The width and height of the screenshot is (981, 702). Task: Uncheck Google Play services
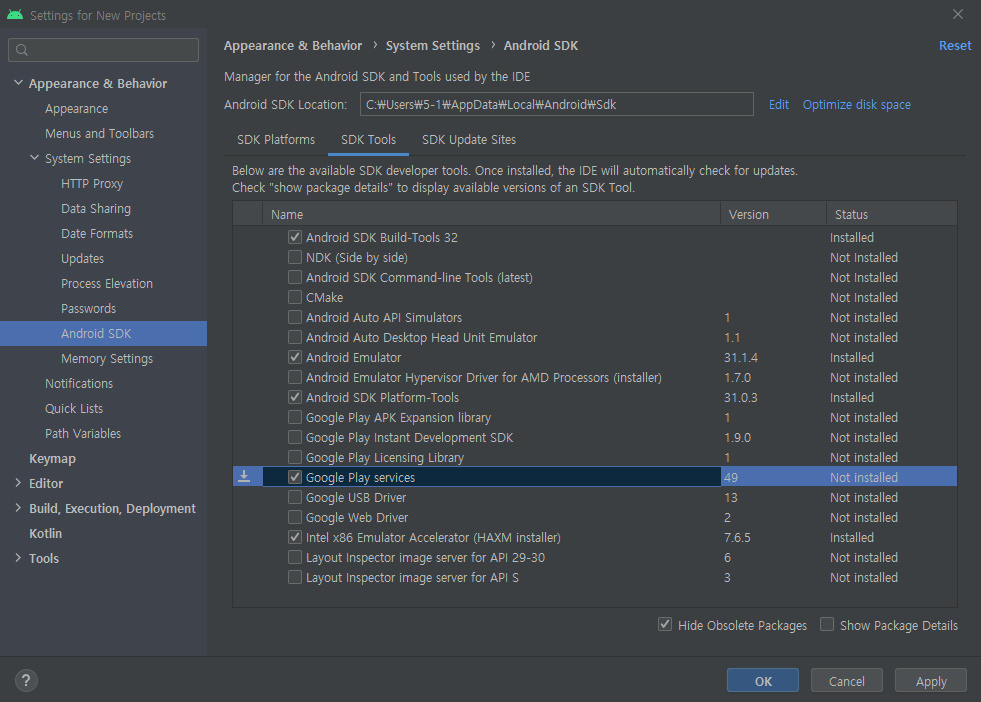pos(295,477)
